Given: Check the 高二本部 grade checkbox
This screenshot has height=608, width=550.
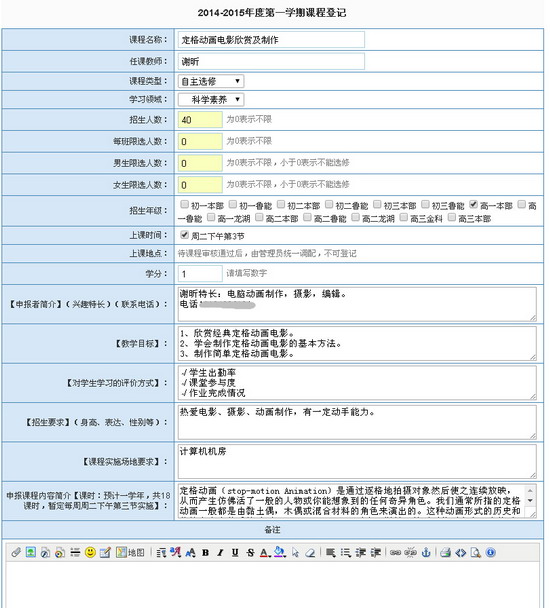Looking at the screenshot, I should [x=259, y=217].
